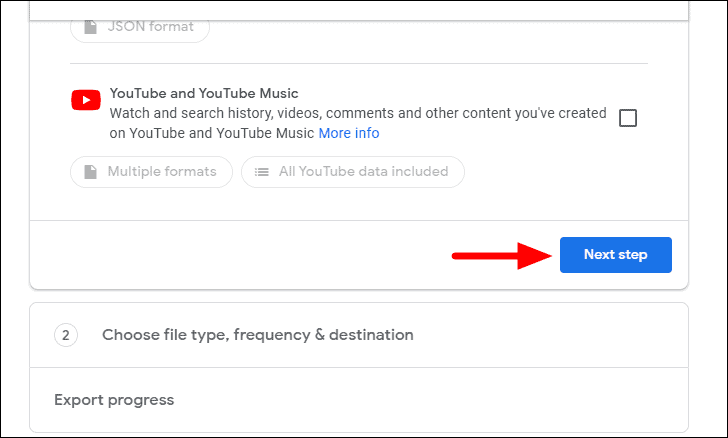The width and height of the screenshot is (728, 438).
Task: Click the Export progress heading
Action: (114, 400)
